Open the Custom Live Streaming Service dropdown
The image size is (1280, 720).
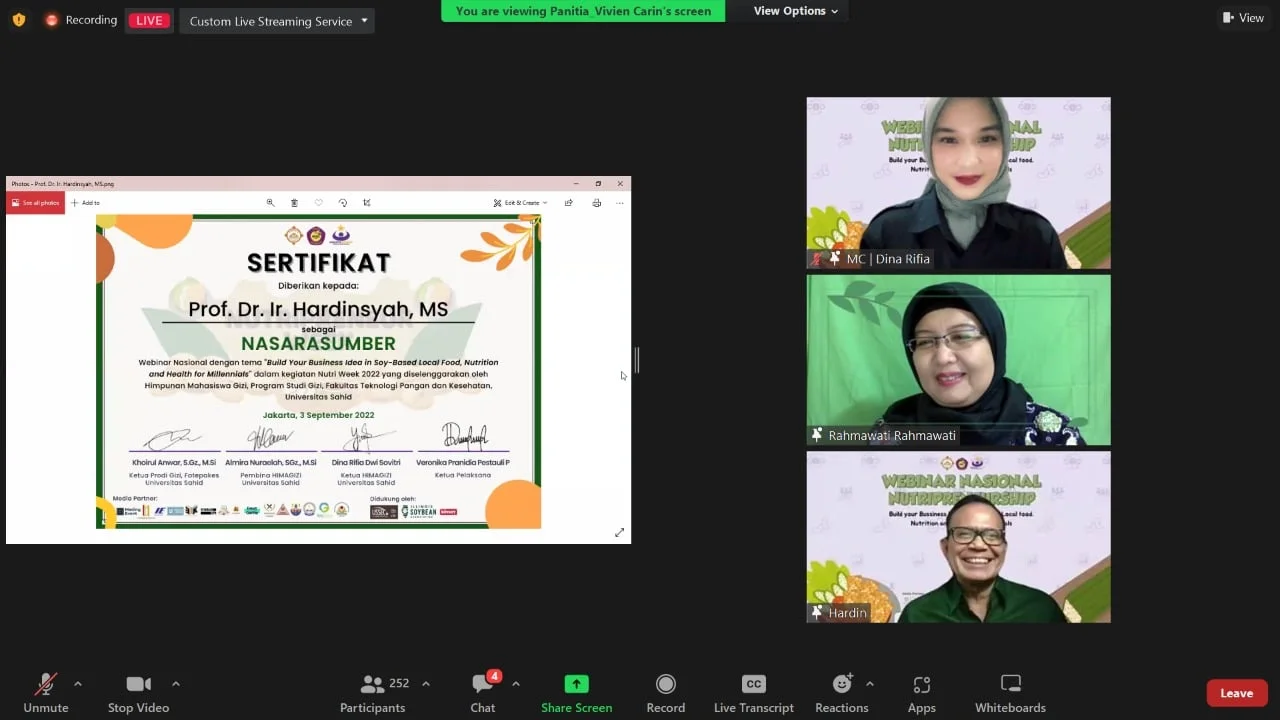(278, 21)
